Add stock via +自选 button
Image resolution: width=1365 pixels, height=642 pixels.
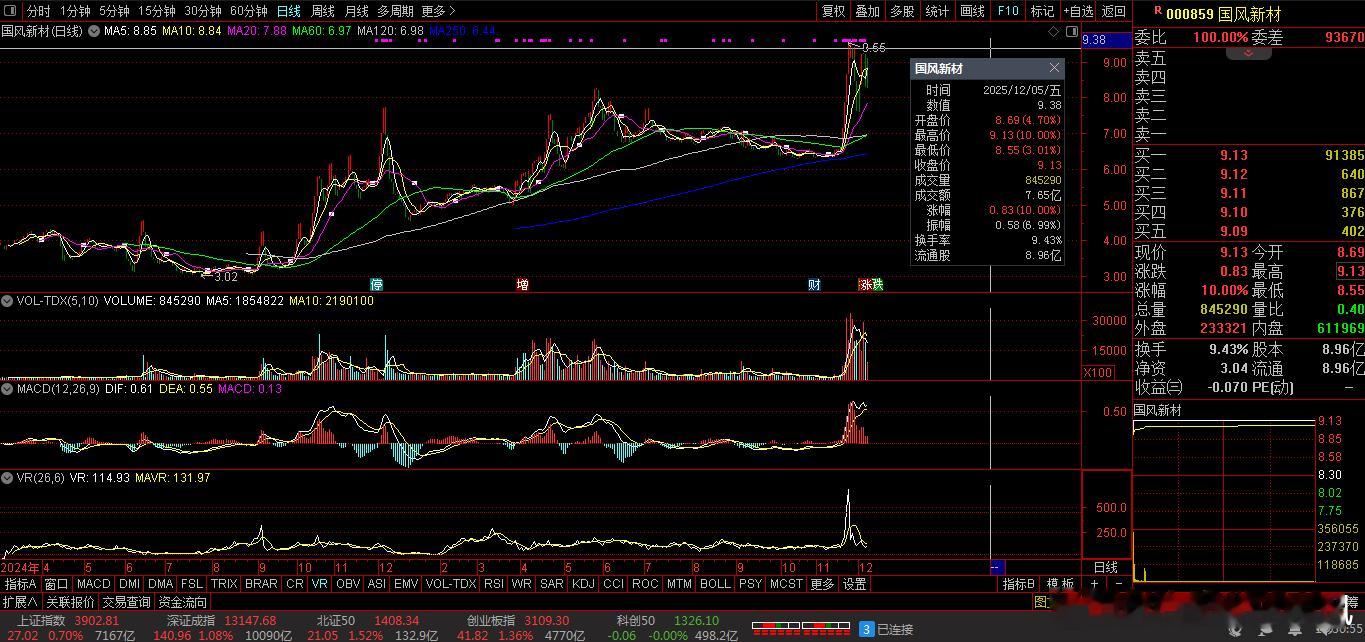click(x=1078, y=11)
